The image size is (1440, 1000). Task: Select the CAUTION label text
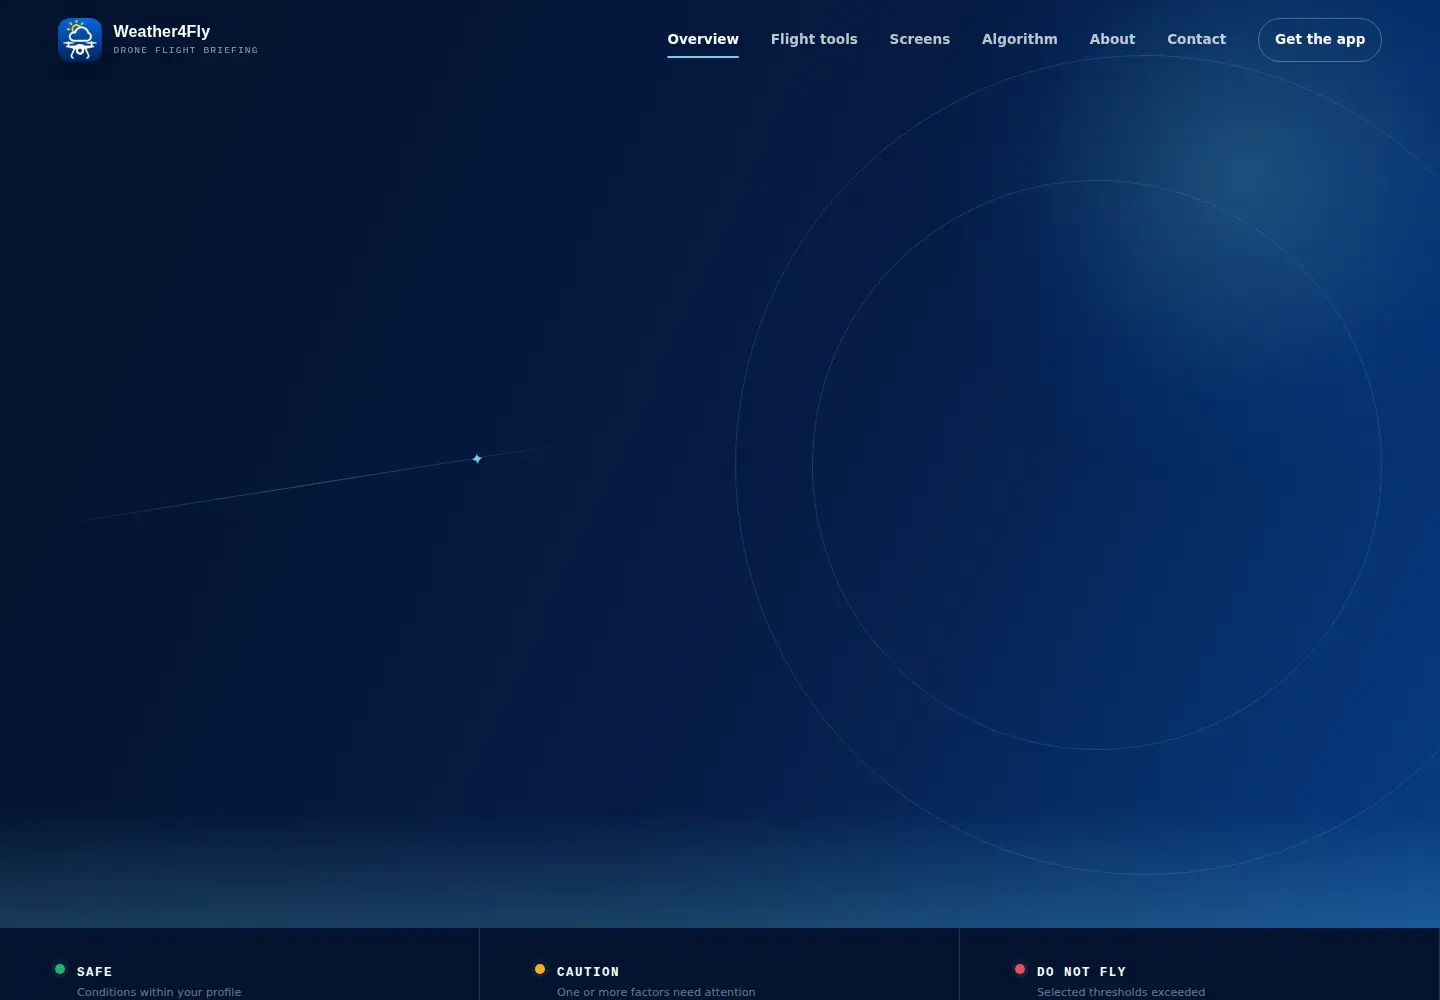[588, 972]
